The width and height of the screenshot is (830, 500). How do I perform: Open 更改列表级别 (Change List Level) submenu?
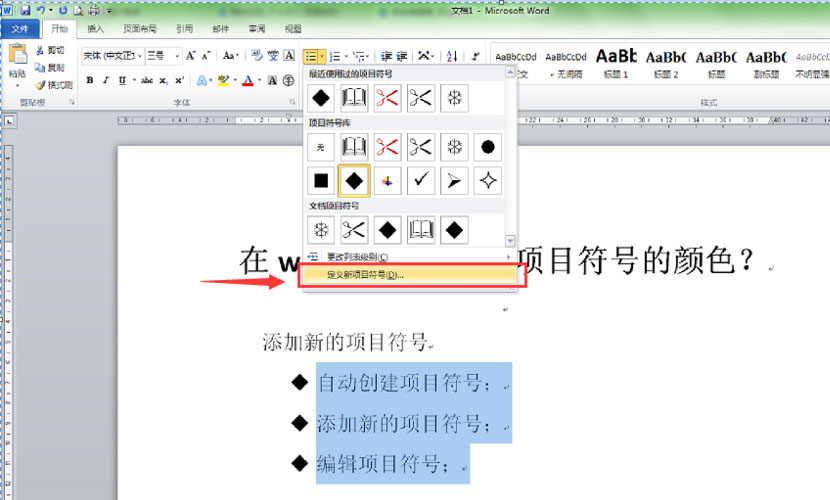click(410, 257)
